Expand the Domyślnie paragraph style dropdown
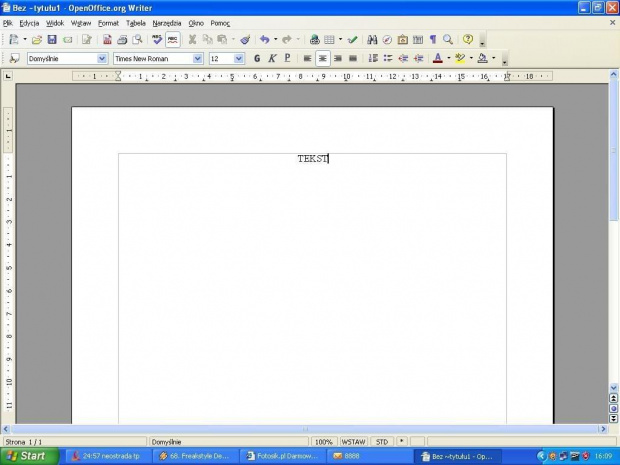This screenshot has height=465, width=620. click(x=102, y=58)
